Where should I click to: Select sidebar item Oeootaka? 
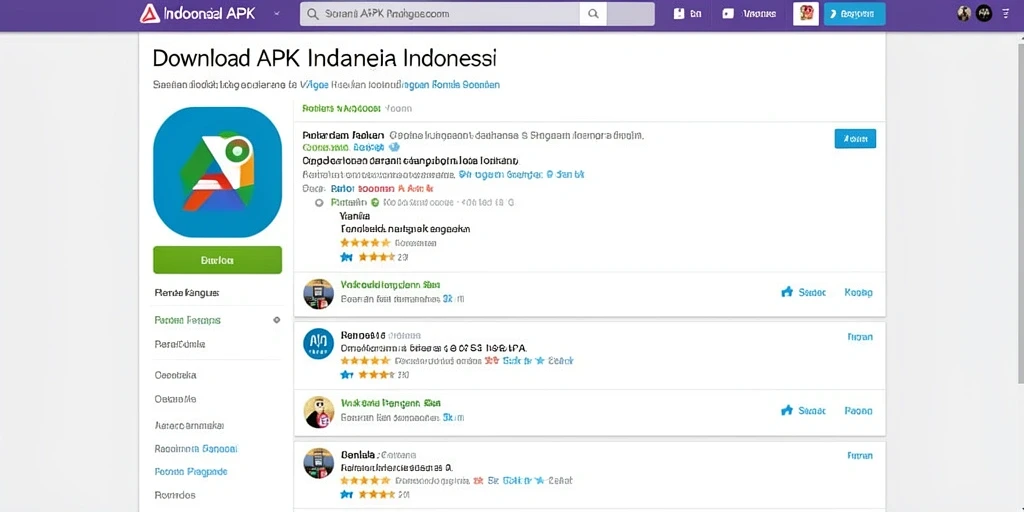tap(176, 375)
